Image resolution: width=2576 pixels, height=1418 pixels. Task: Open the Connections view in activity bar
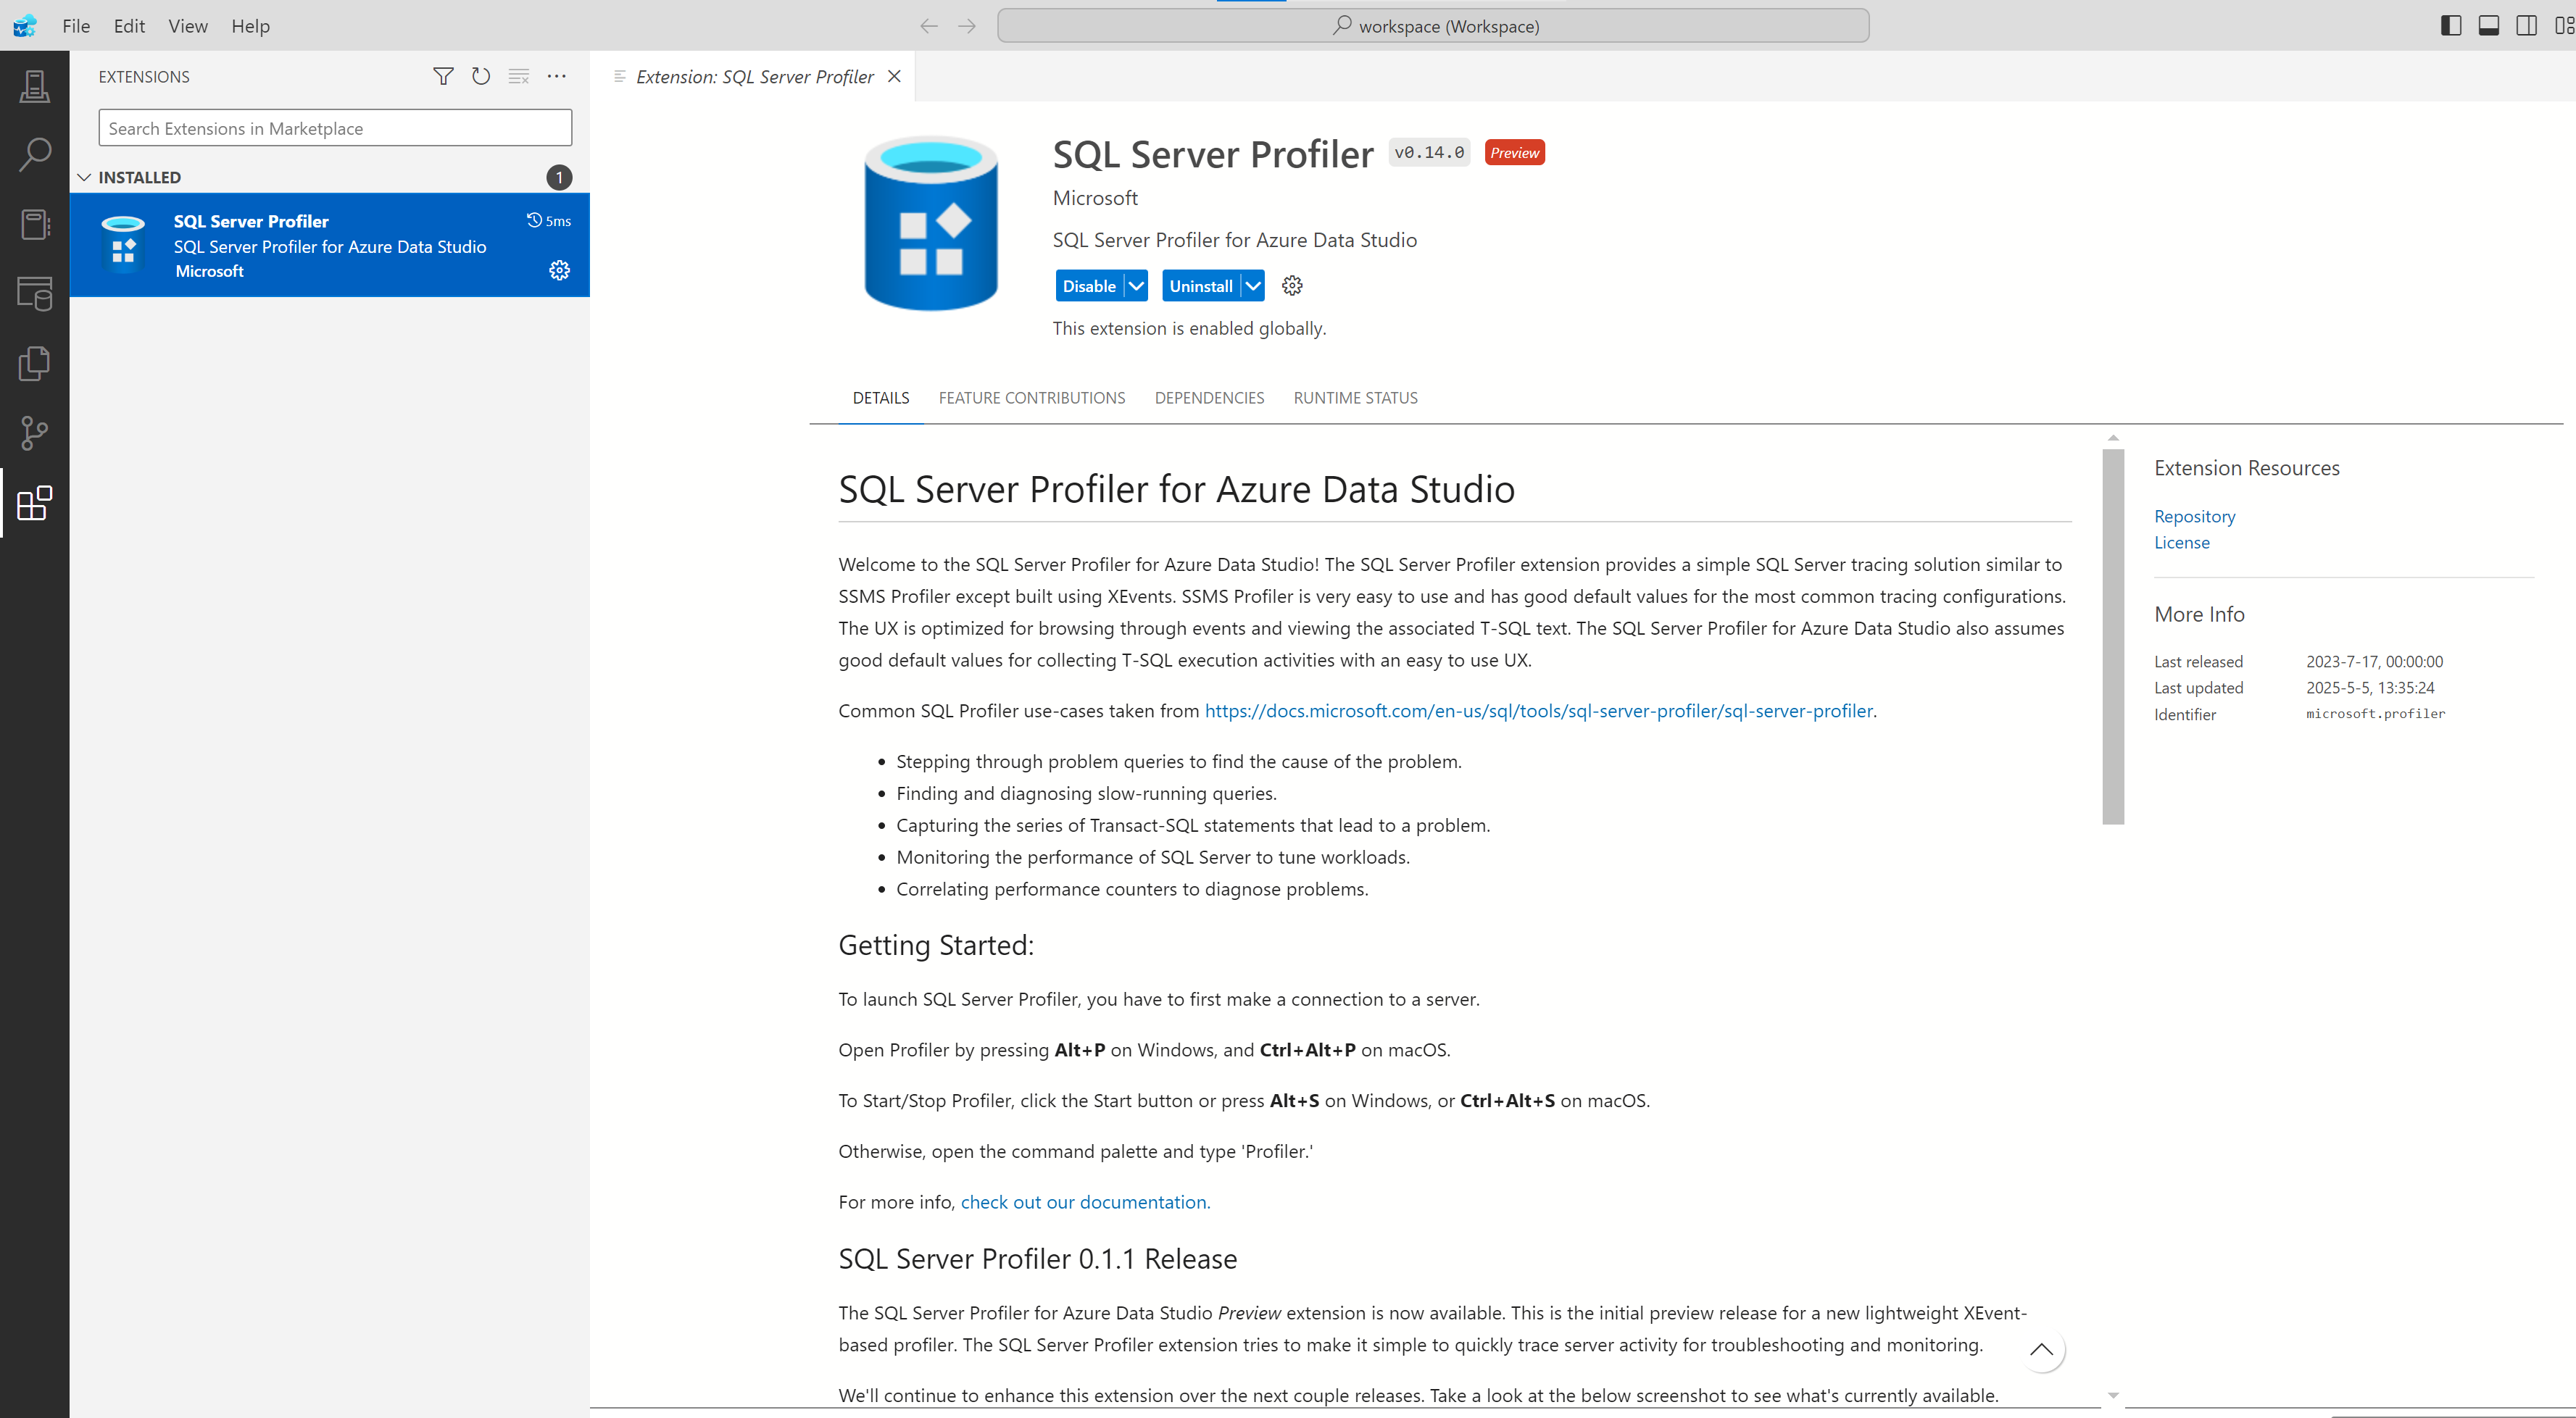(34, 86)
